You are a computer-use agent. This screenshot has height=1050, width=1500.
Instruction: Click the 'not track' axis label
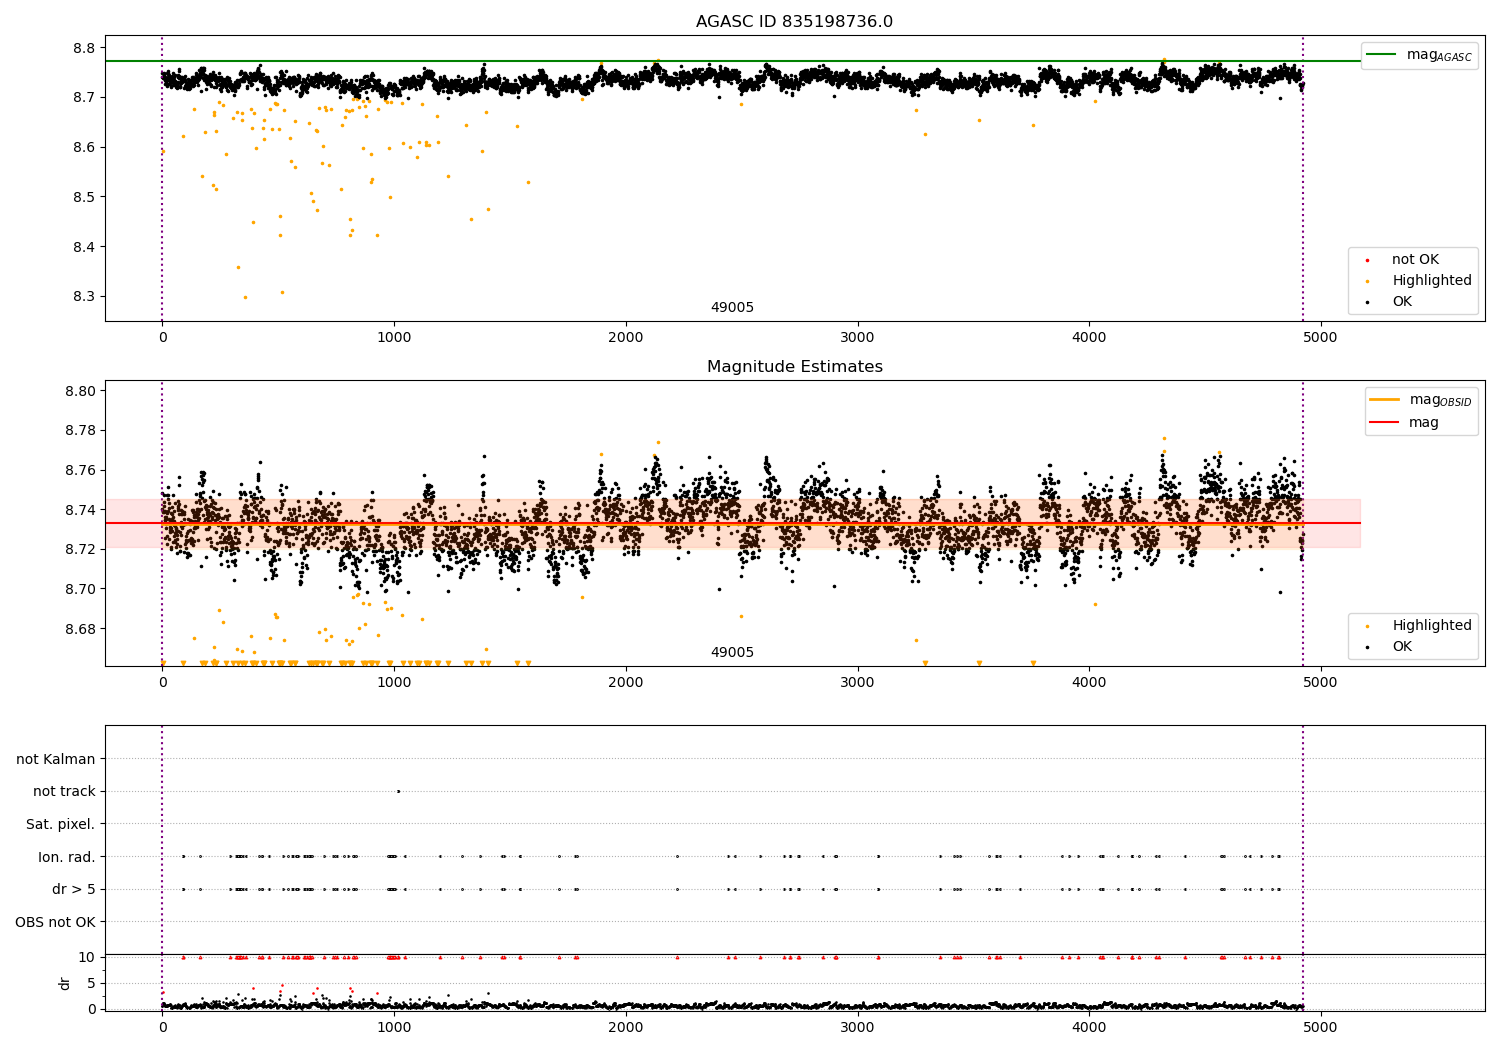[x=64, y=792]
